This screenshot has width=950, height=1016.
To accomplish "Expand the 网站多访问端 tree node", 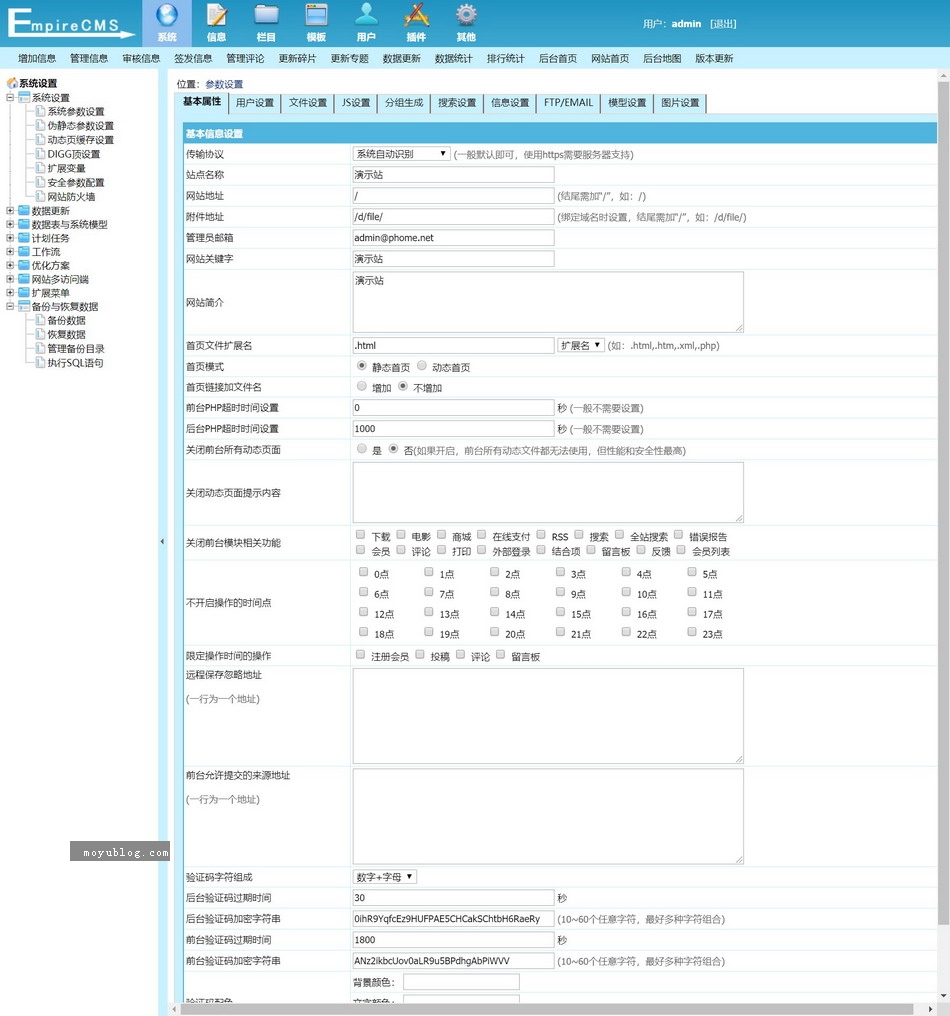I will [x=10, y=279].
